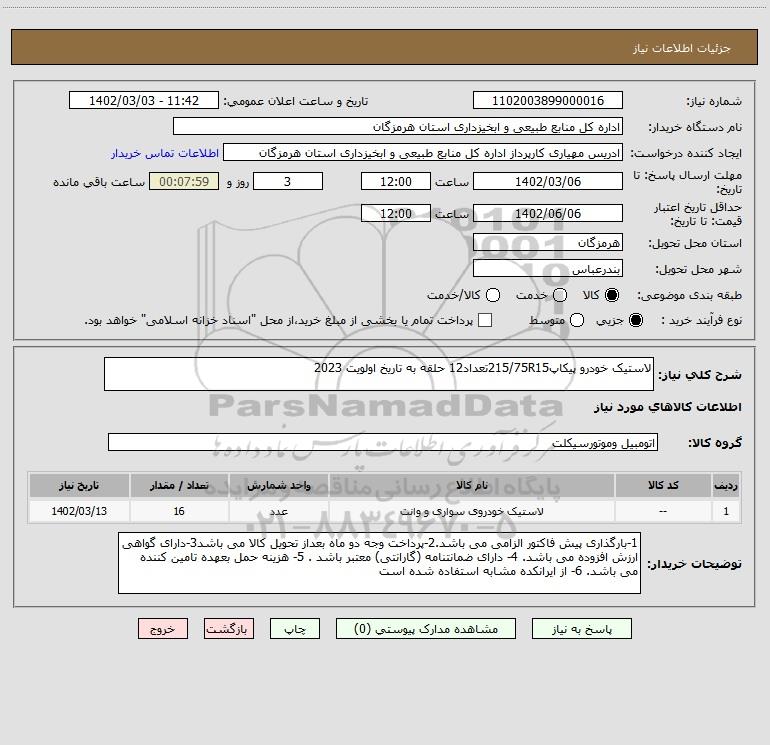Click the شماره نیاز field 1102003899000016

[x=548, y=100]
